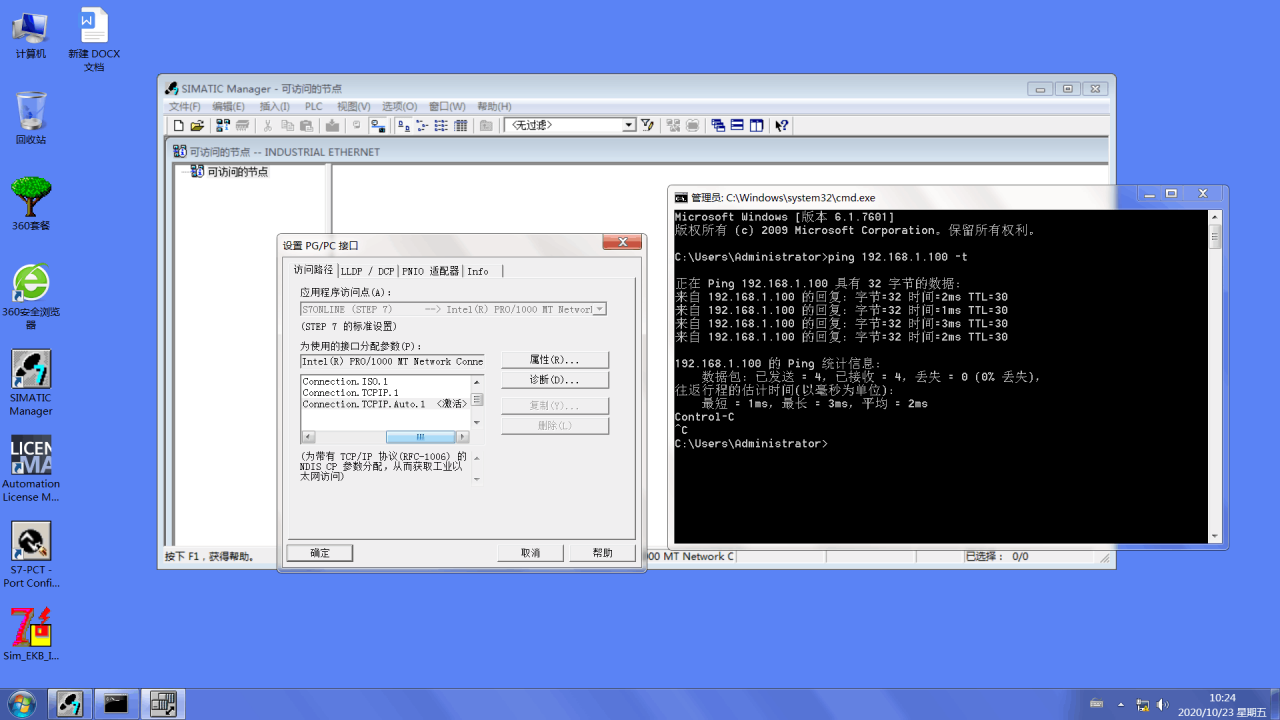Click the Windows Start button
1280x720 pixels.
(21, 704)
